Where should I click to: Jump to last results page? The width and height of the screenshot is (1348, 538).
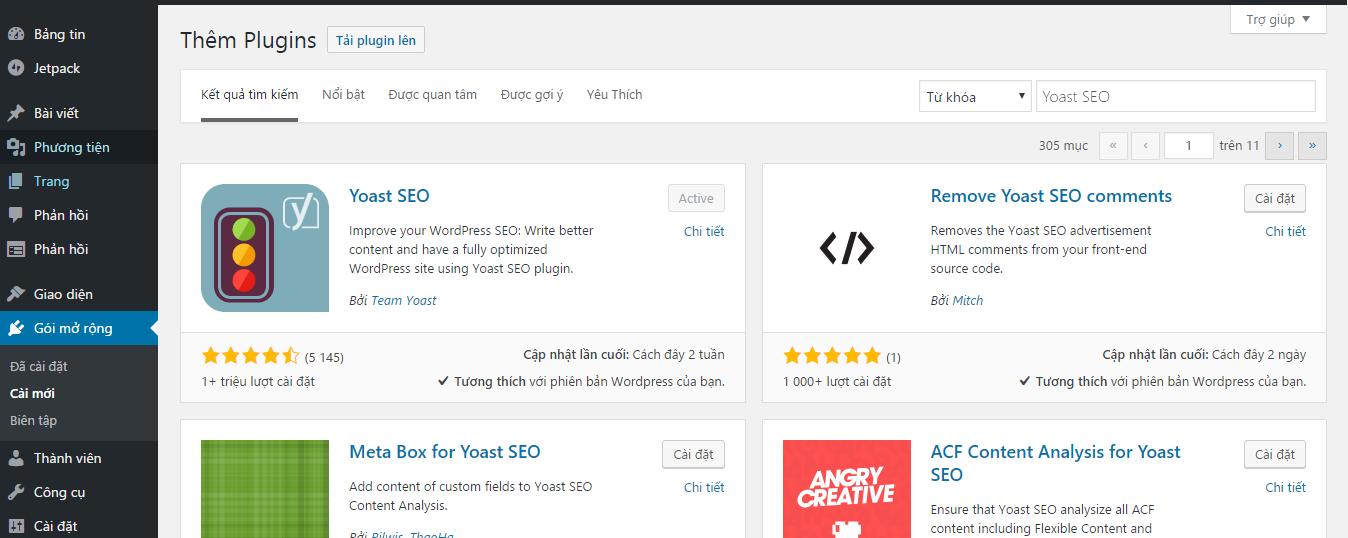[1313, 145]
